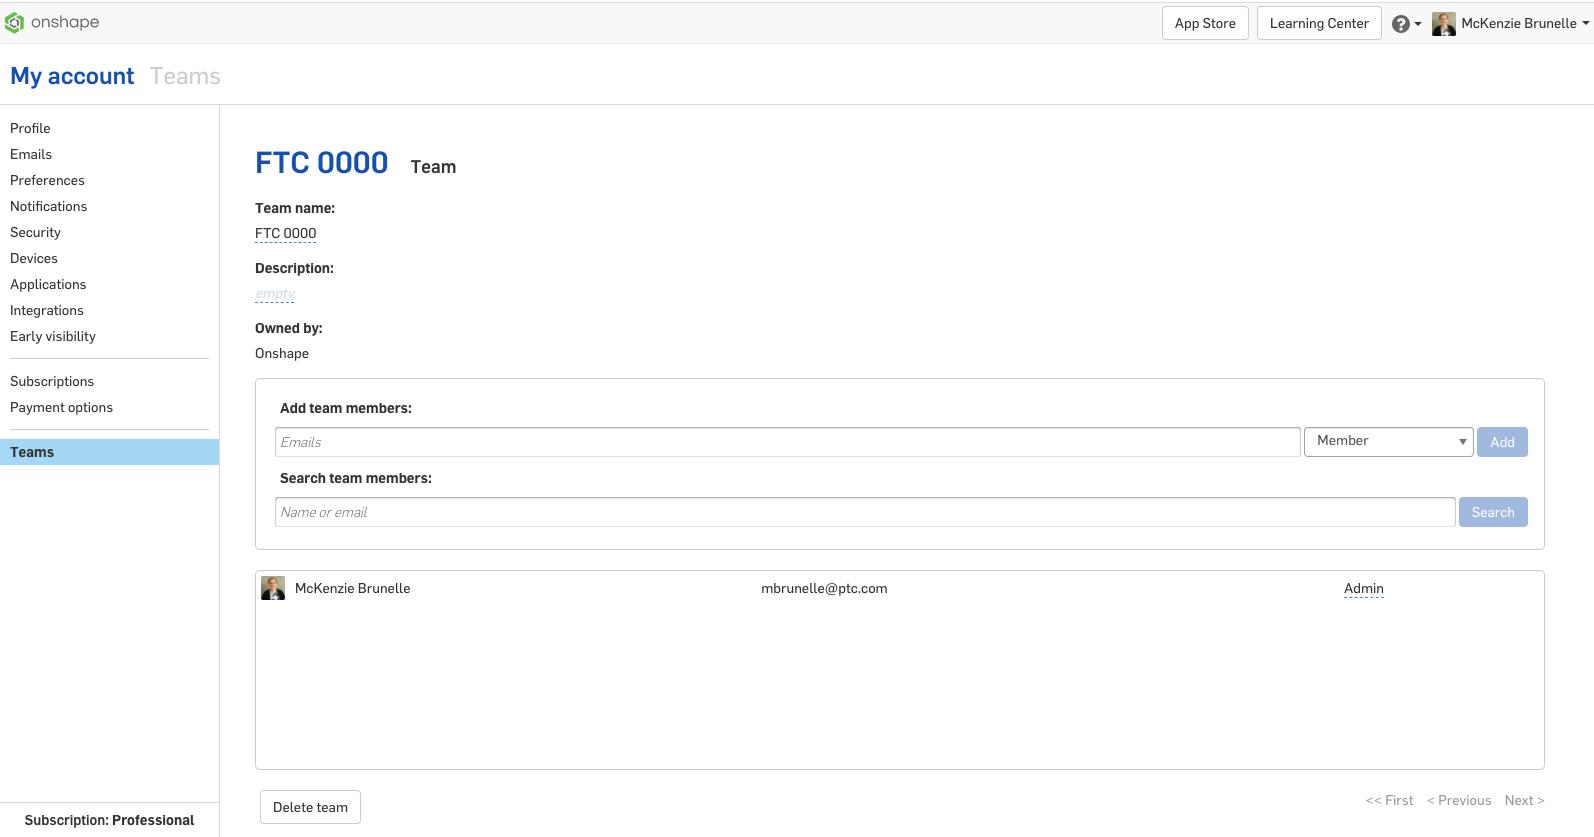This screenshot has width=1594, height=837.
Task: Change the Admin role for McKenzie Brunelle
Action: click(x=1363, y=589)
